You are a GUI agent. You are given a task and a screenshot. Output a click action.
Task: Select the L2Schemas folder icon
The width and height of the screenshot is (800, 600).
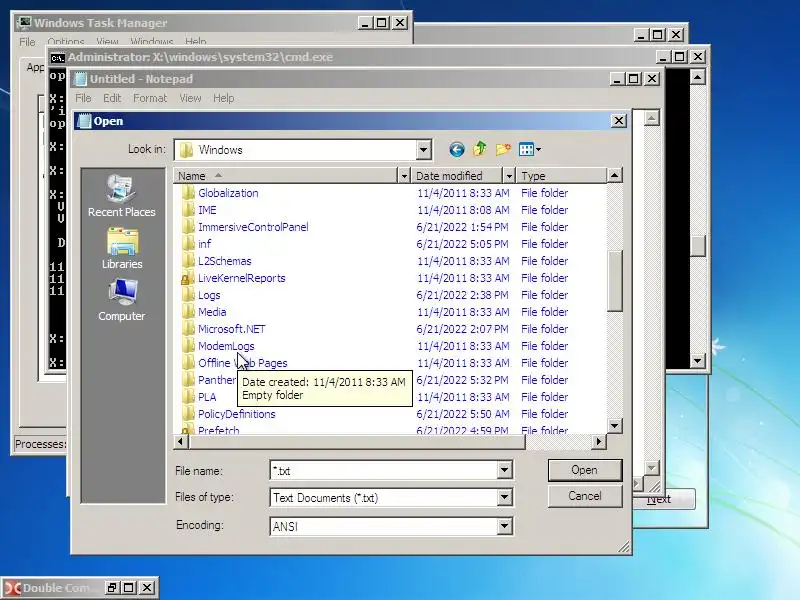[188, 261]
